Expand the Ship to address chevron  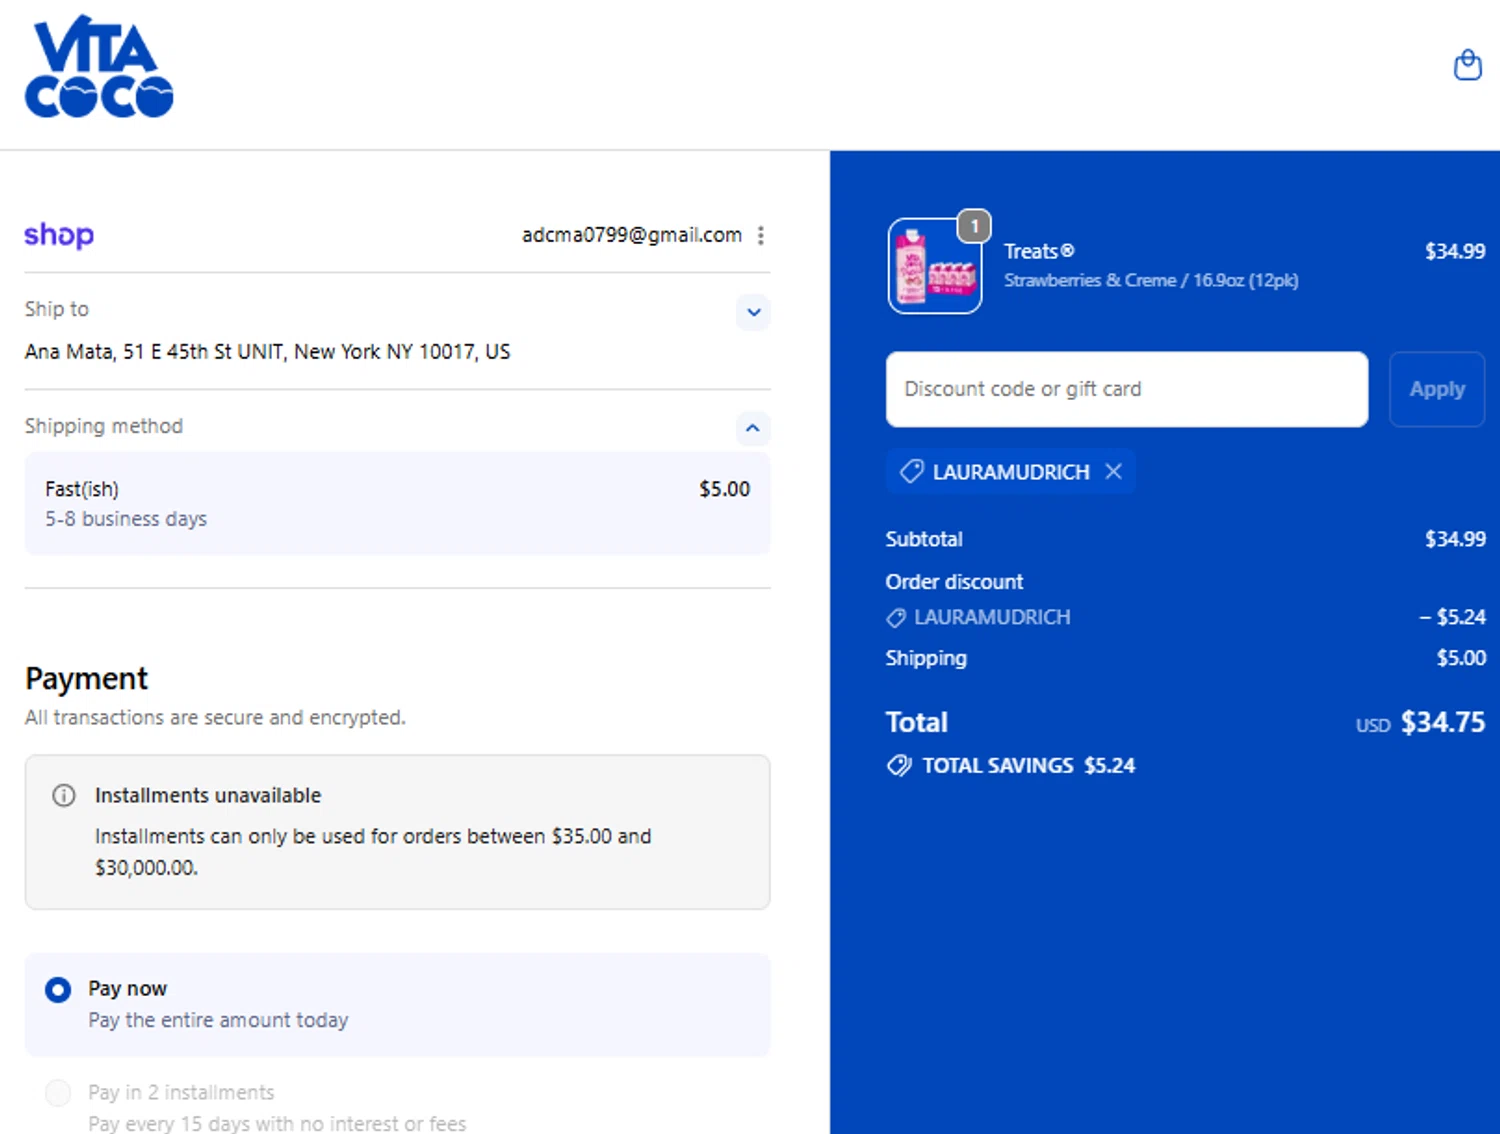coord(753,312)
